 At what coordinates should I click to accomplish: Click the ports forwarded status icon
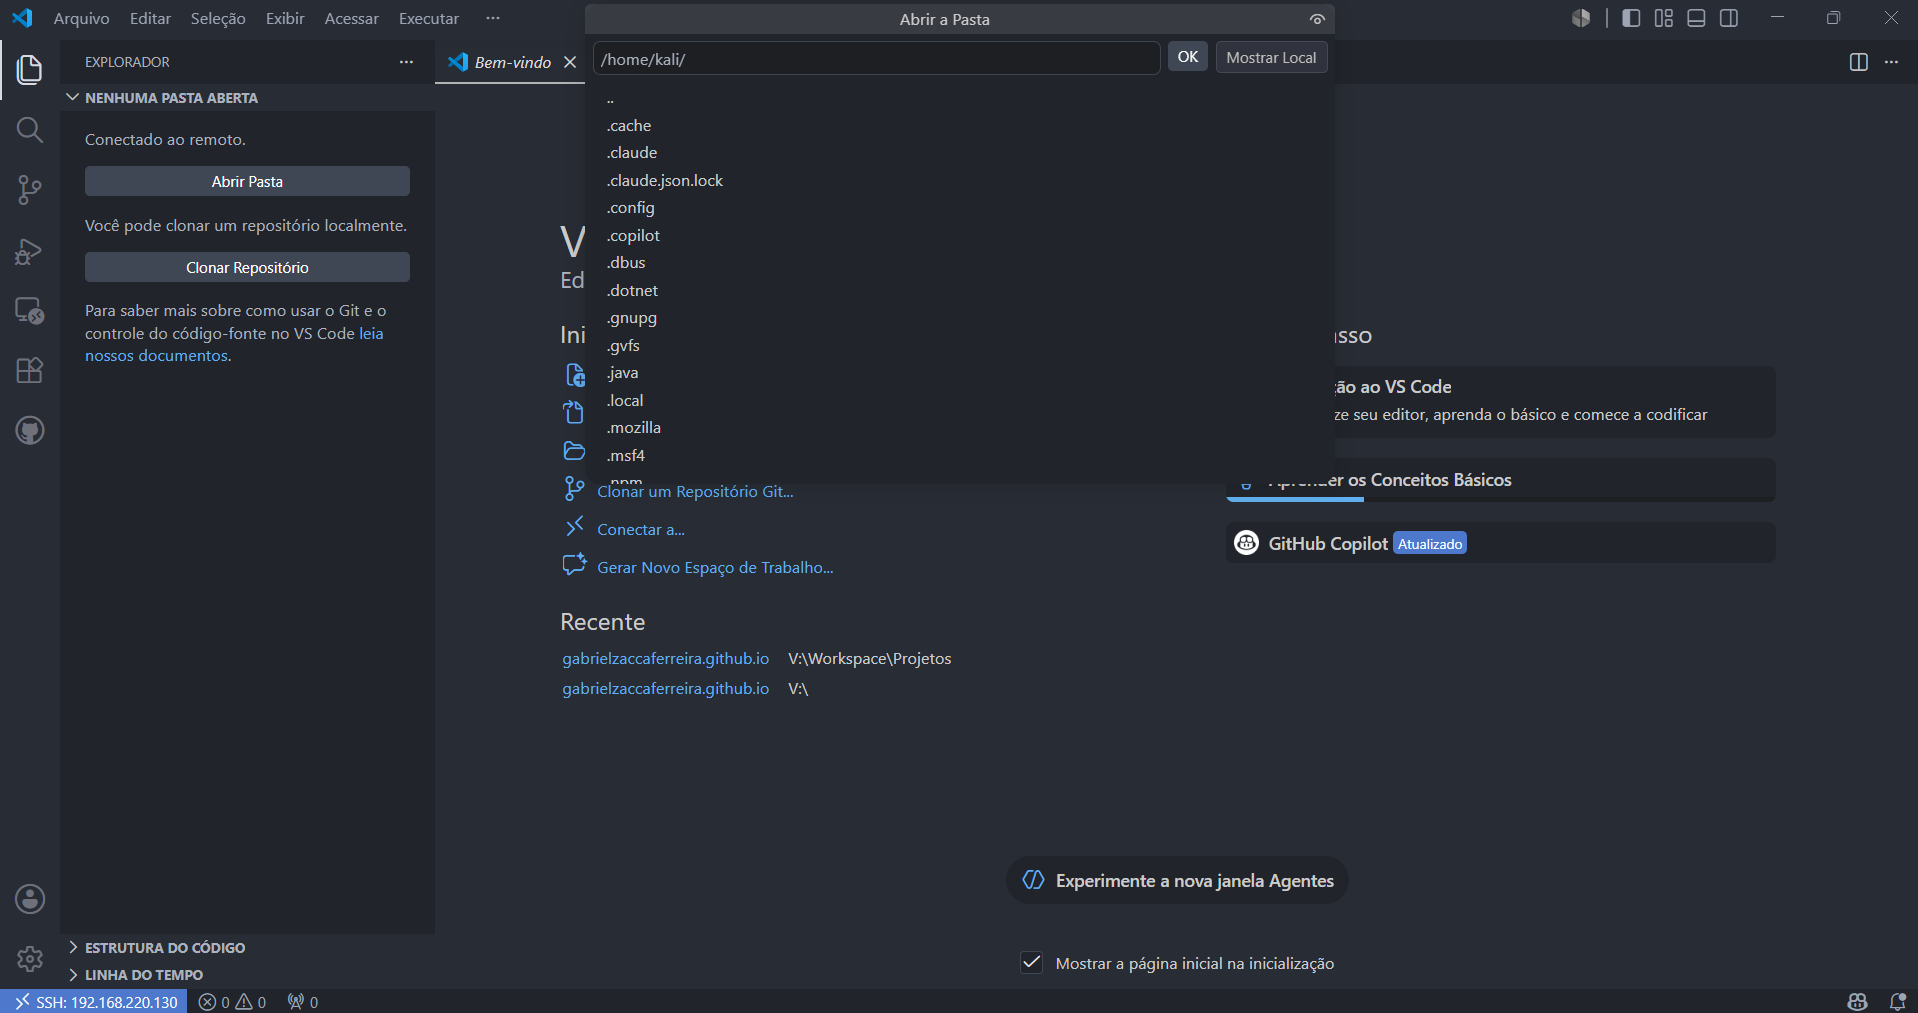click(x=303, y=1002)
